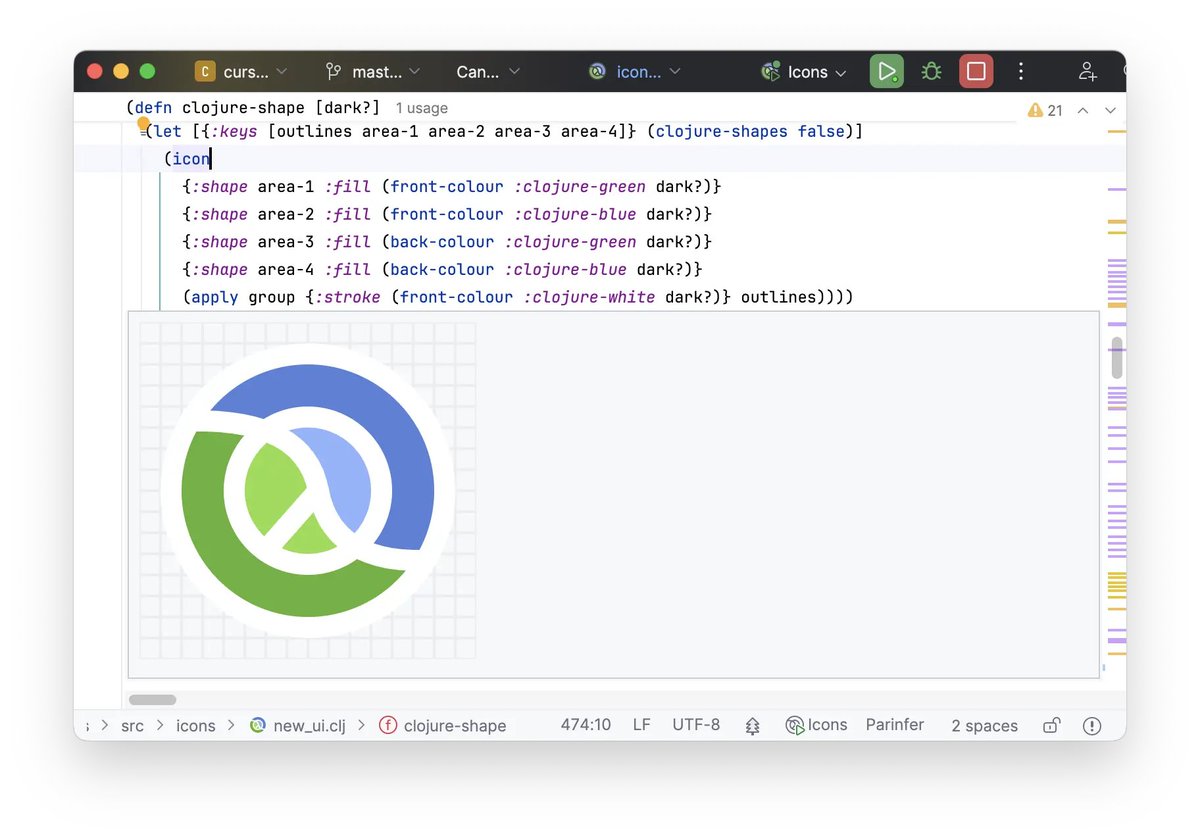
Task: Place cursor after (icon in editor
Action: click(211, 158)
